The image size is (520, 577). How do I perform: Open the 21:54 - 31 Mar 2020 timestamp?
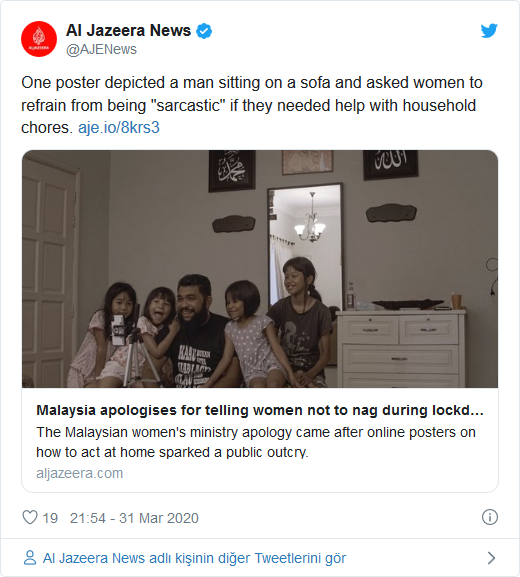pos(134,518)
